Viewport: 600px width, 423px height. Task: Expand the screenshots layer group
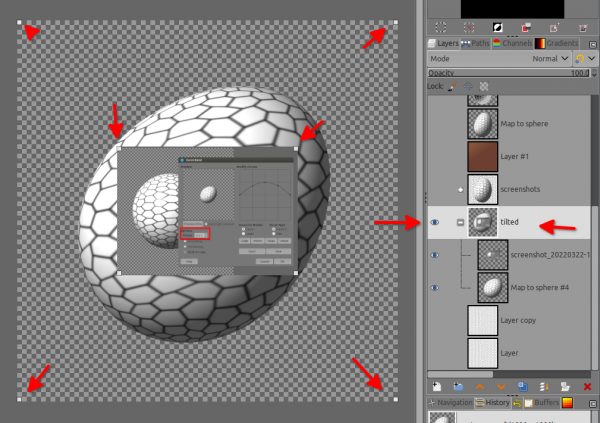coord(460,189)
